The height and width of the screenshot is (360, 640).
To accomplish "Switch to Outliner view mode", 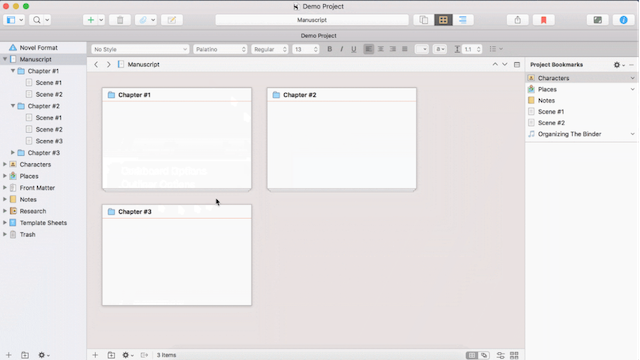I will pos(463,20).
